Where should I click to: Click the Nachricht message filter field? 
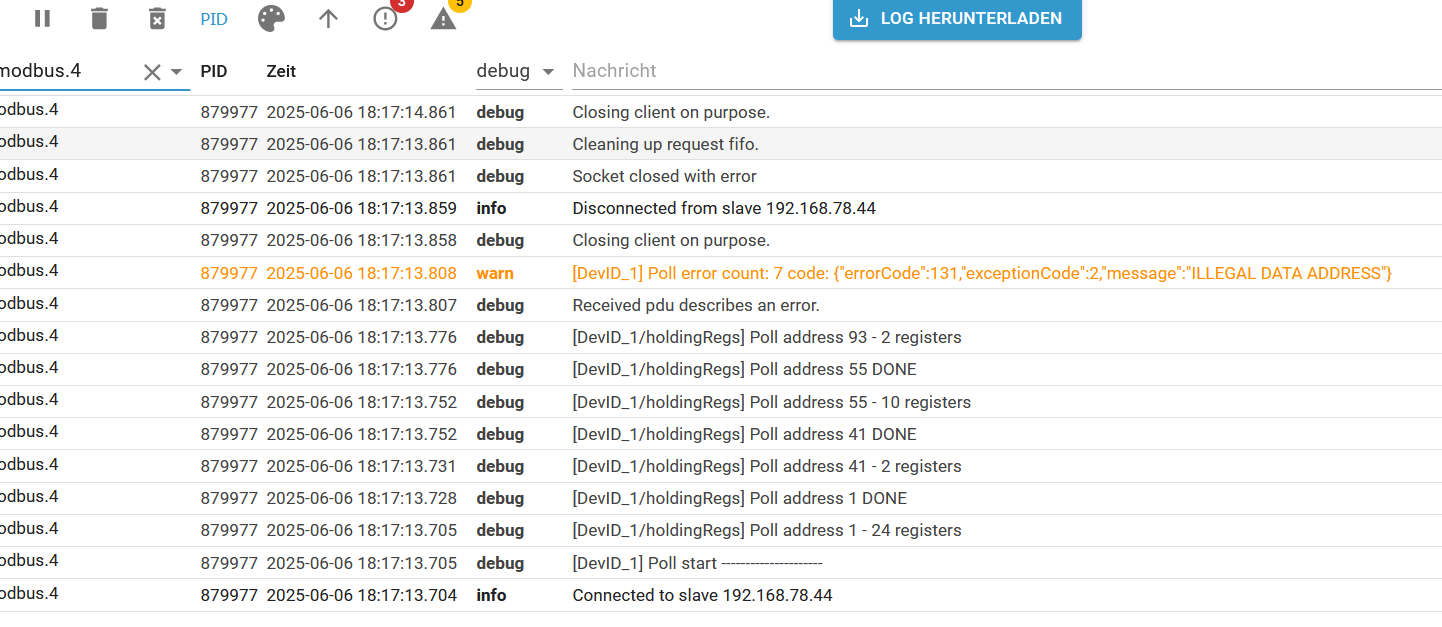1000,71
